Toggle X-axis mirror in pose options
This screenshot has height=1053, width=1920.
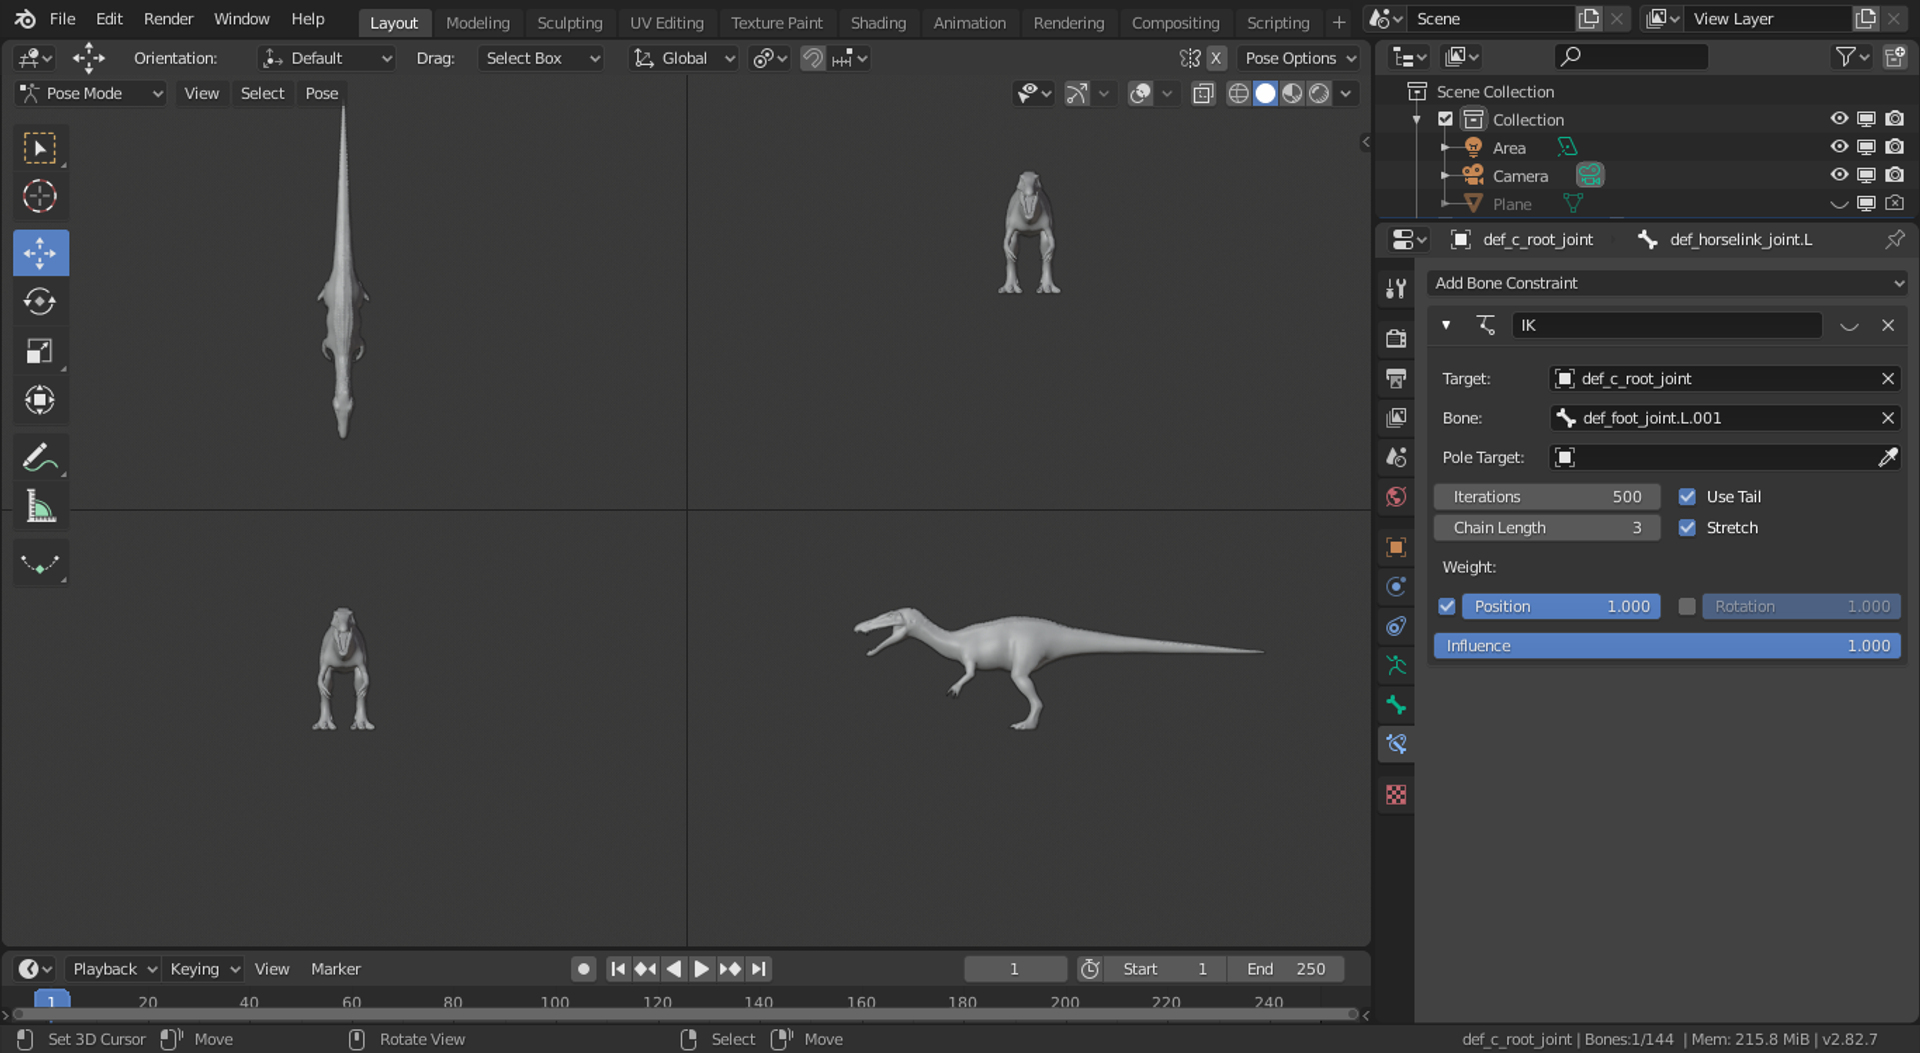(1216, 58)
